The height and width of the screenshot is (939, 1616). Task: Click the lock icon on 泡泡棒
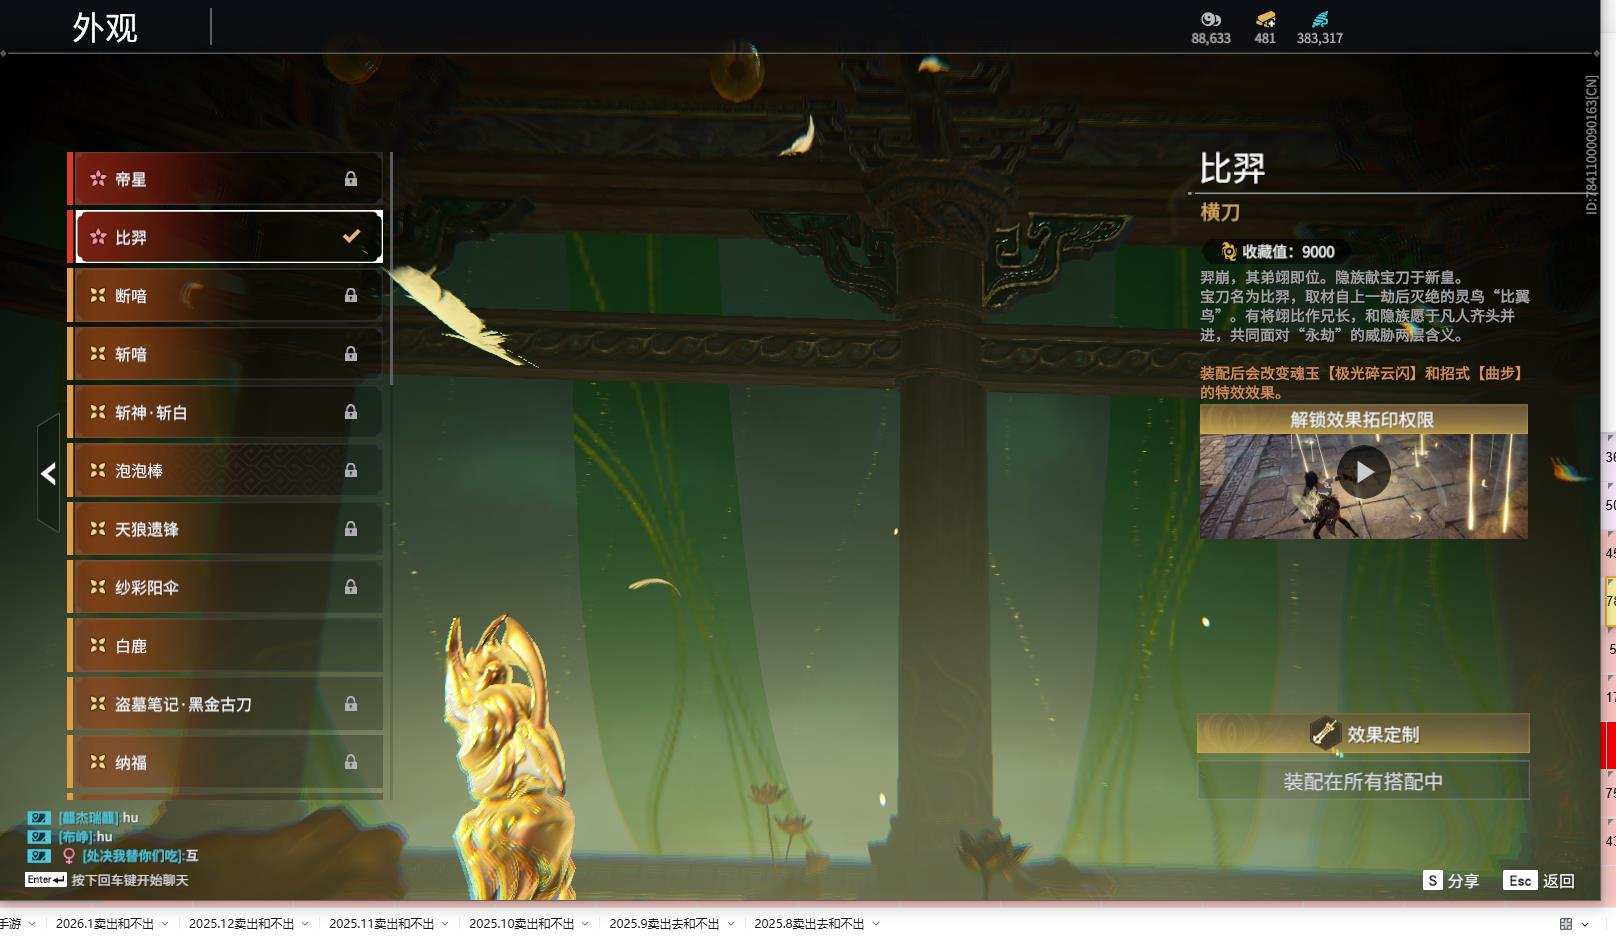tap(351, 470)
